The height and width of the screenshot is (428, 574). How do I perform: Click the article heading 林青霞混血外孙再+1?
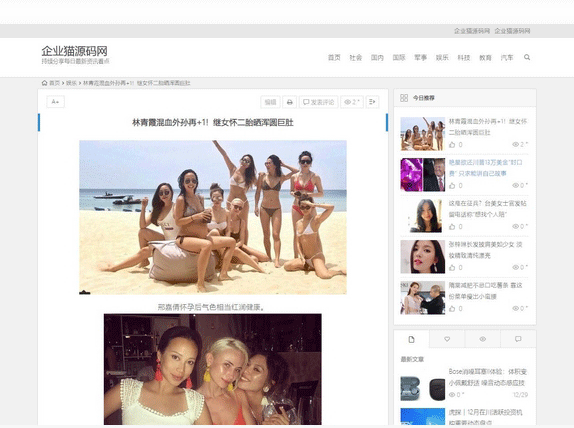213,122
